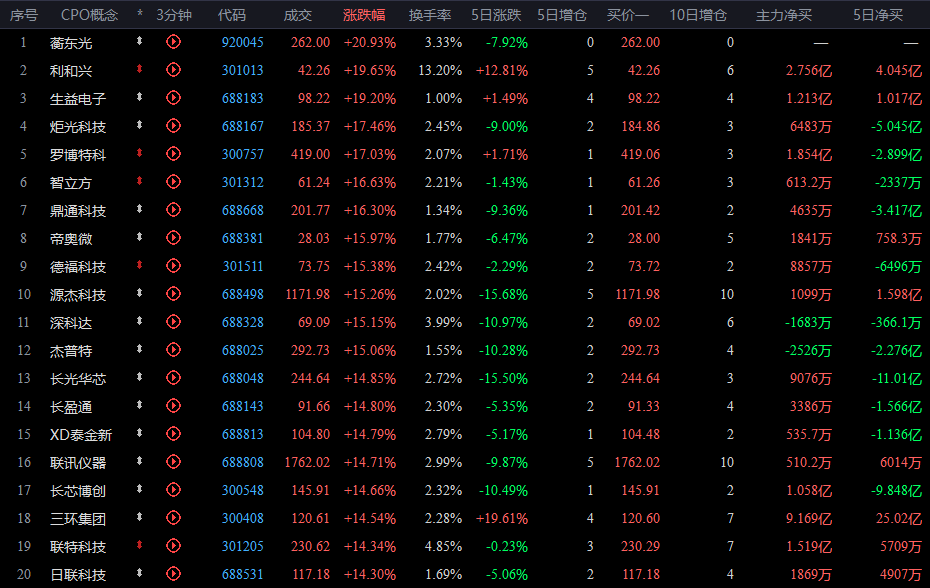Select stock code 301312

coord(243,182)
